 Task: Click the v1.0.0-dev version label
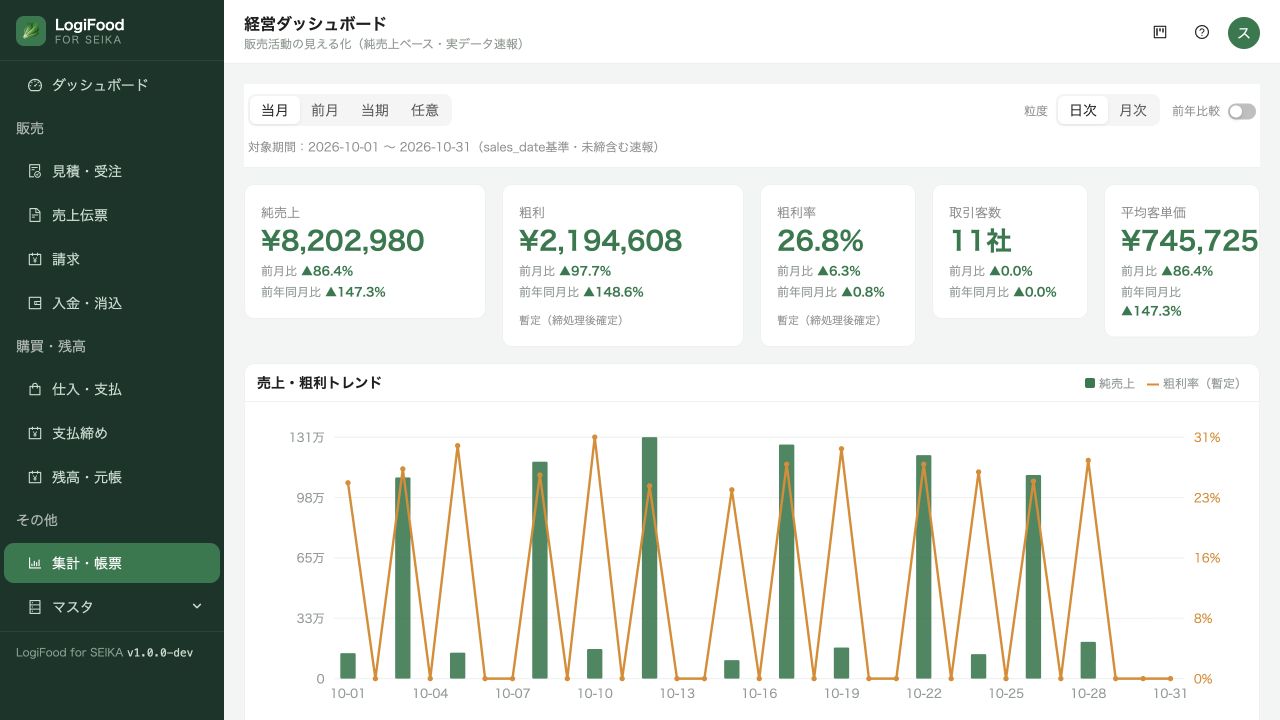click(160, 652)
